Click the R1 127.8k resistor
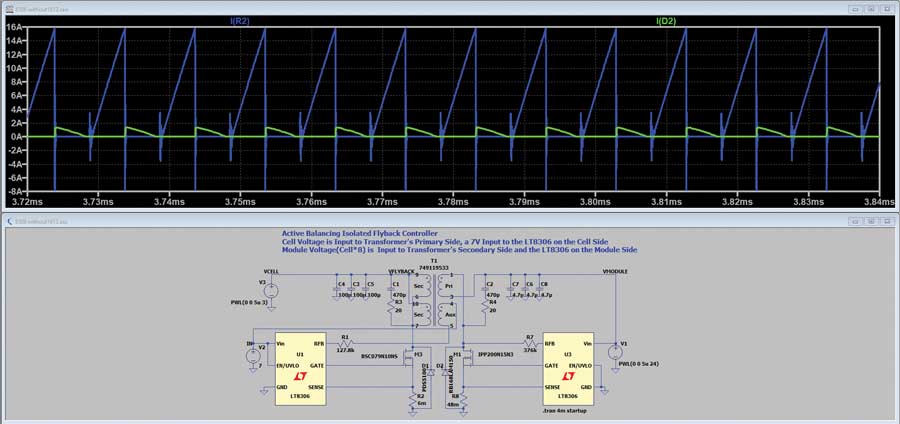Screen dimensions: 900x424 point(344,343)
